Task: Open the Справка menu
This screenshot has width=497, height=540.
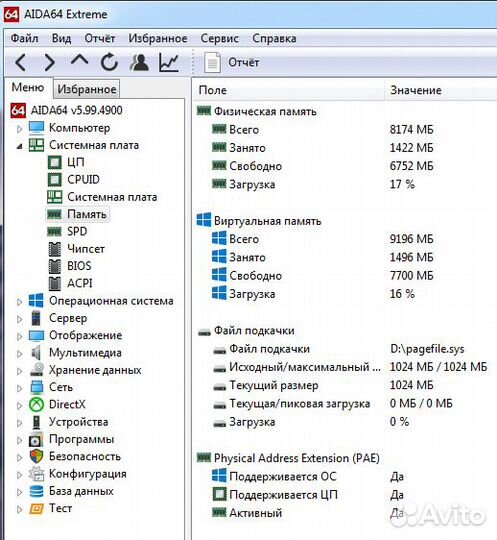Action: pos(274,38)
